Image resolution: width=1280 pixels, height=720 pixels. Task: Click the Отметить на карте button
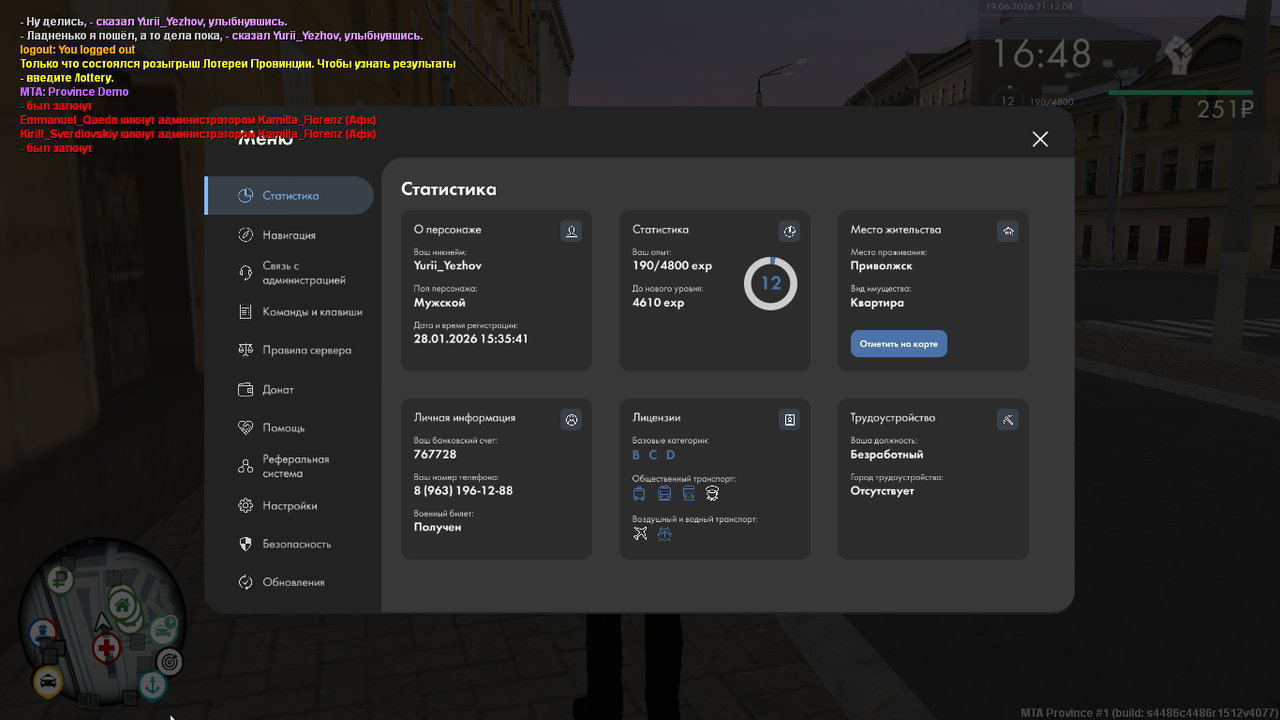click(898, 344)
